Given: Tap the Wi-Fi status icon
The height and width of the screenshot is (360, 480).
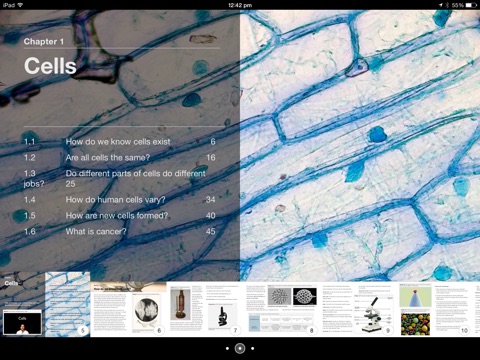Looking at the screenshot, I should [x=20, y=5].
